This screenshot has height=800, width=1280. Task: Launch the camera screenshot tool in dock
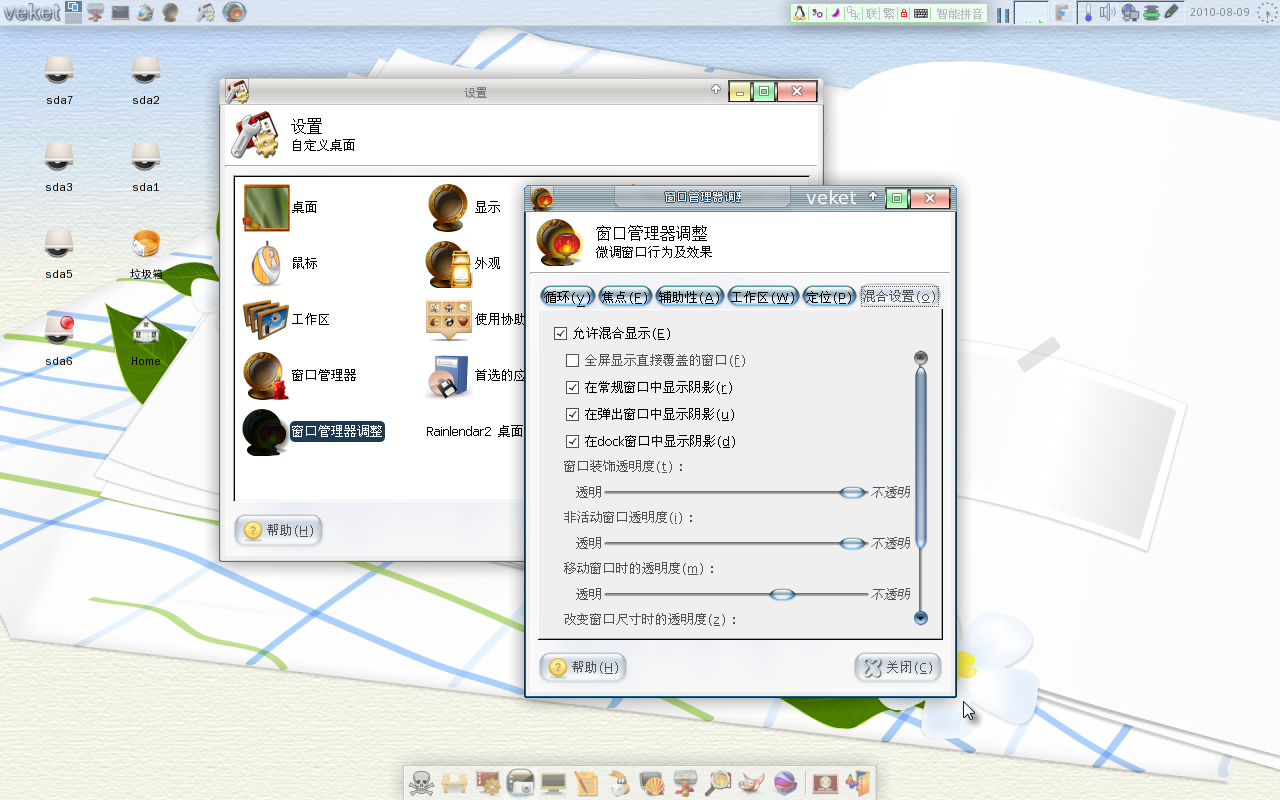coord(520,783)
